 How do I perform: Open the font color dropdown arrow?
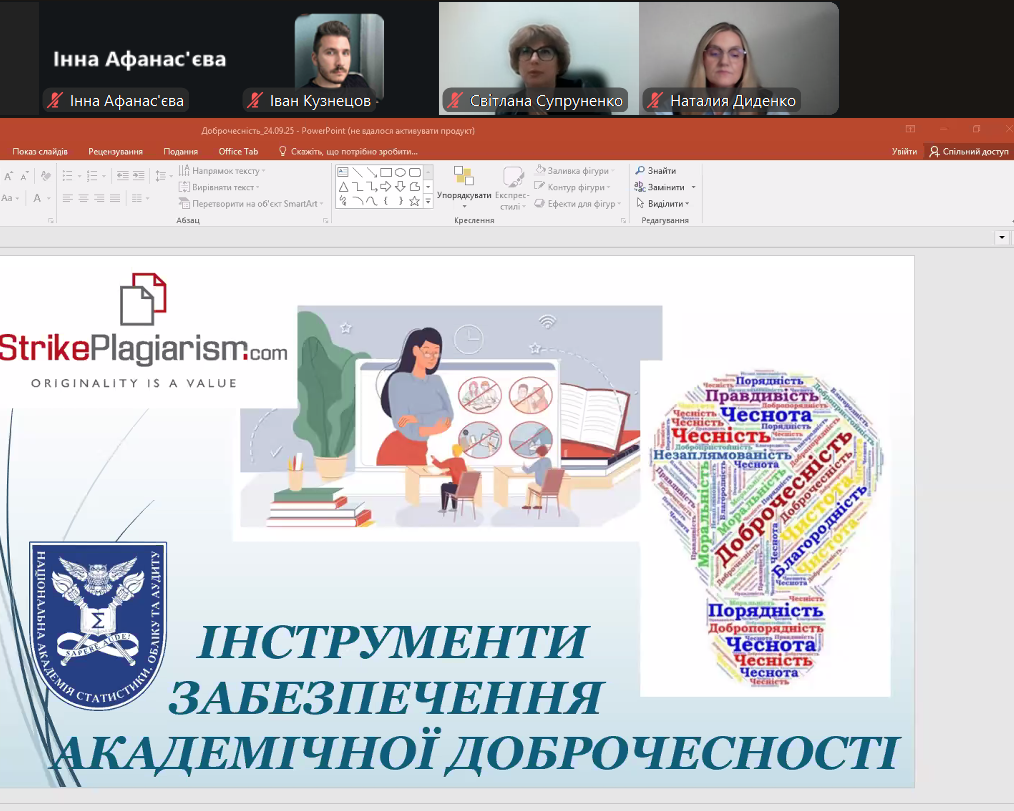[49, 199]
